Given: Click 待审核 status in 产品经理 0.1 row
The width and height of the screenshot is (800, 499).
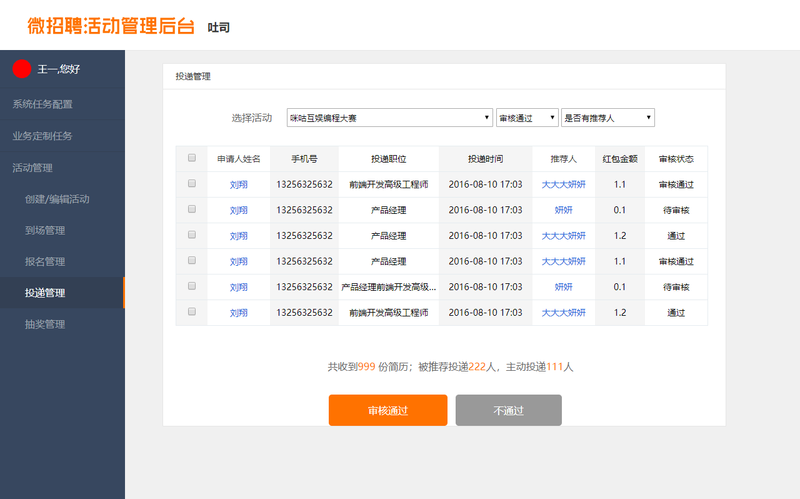Looking at the screenshot, I should pyautogui.click(x=676, y=210).
